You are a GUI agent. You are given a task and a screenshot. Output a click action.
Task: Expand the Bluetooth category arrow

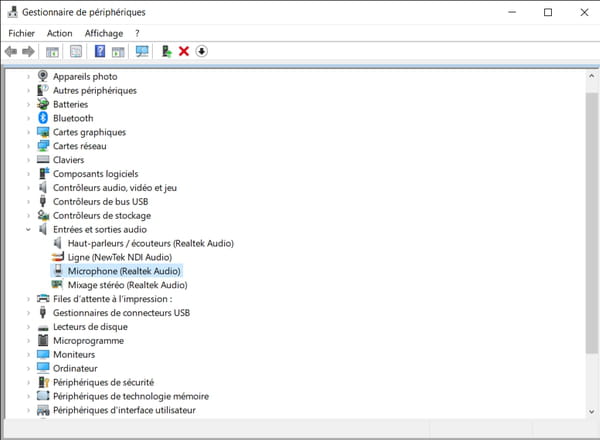coord(28,118)
